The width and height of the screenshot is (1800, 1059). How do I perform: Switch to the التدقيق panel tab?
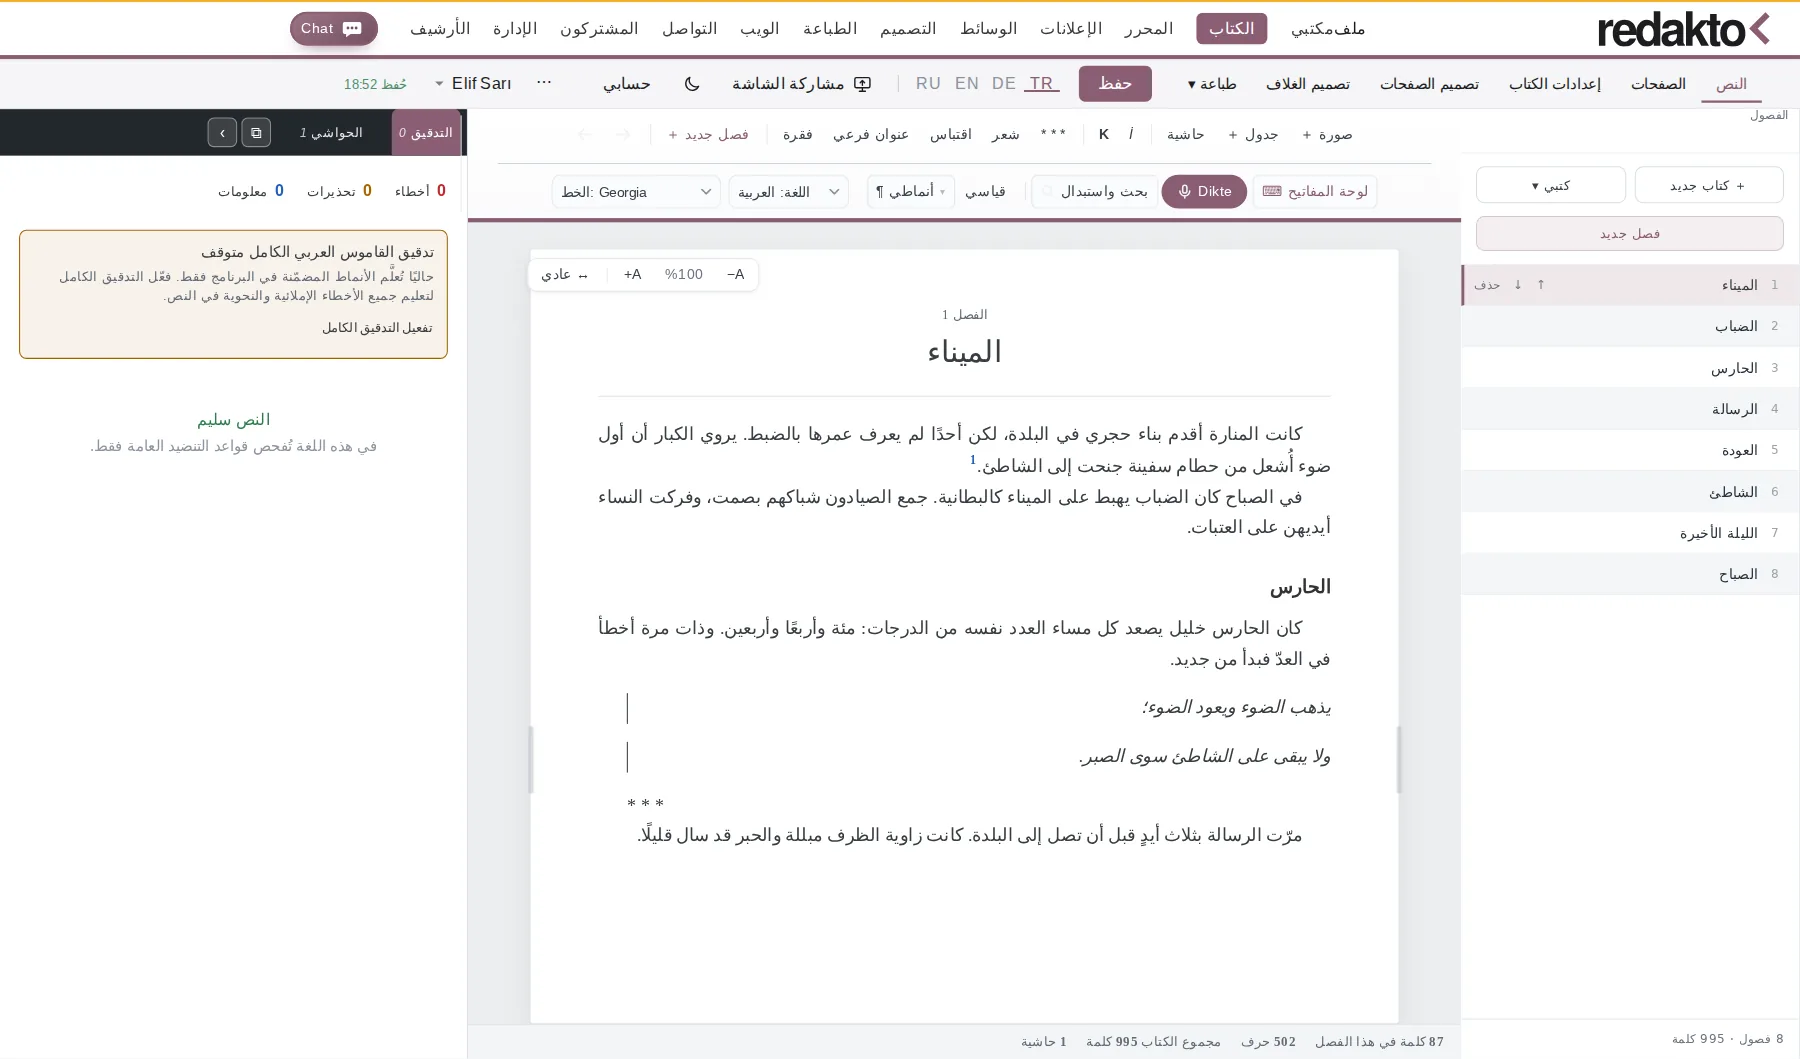coord(426,132)
